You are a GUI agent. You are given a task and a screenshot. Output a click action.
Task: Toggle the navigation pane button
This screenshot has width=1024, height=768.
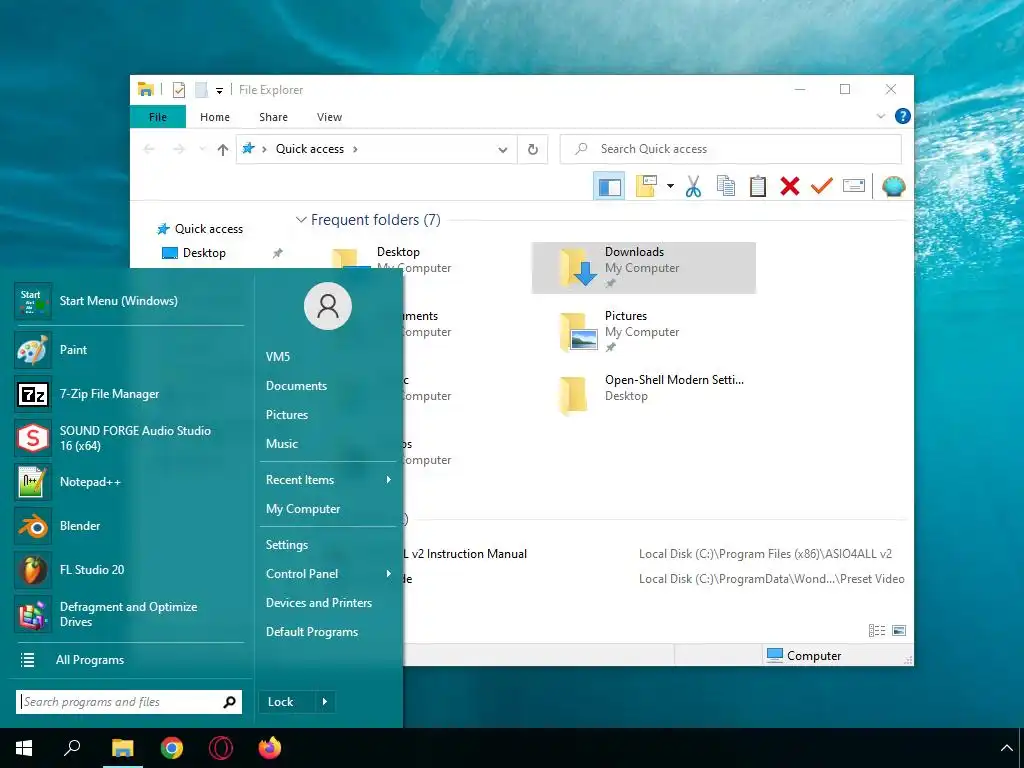[609, 187]
